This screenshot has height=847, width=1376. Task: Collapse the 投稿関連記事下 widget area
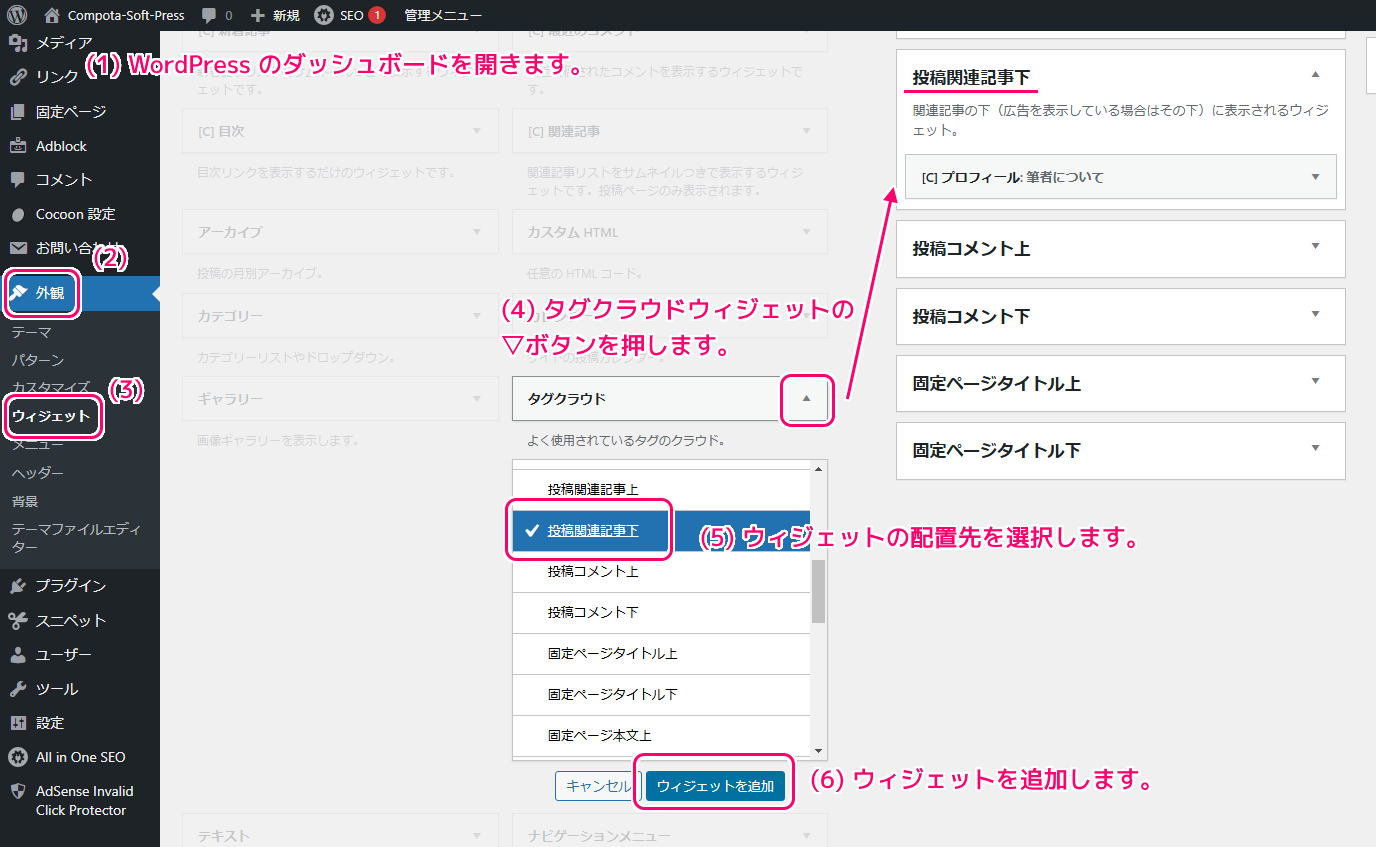tap(1315, 74)
